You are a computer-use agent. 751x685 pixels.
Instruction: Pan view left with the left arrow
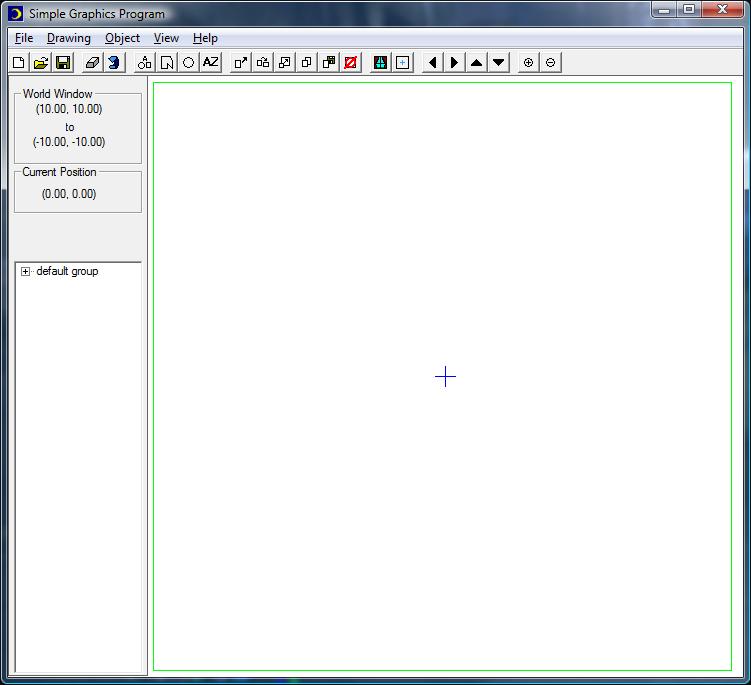click(432, 62)
